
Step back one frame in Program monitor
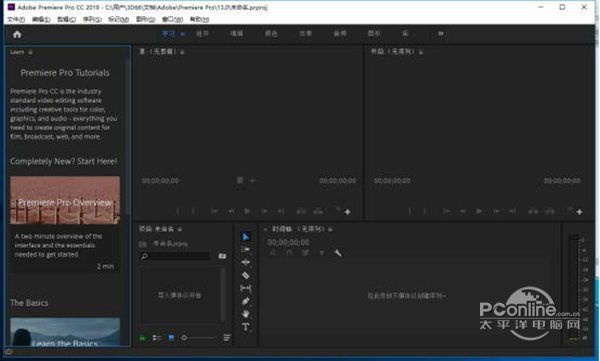463,211
